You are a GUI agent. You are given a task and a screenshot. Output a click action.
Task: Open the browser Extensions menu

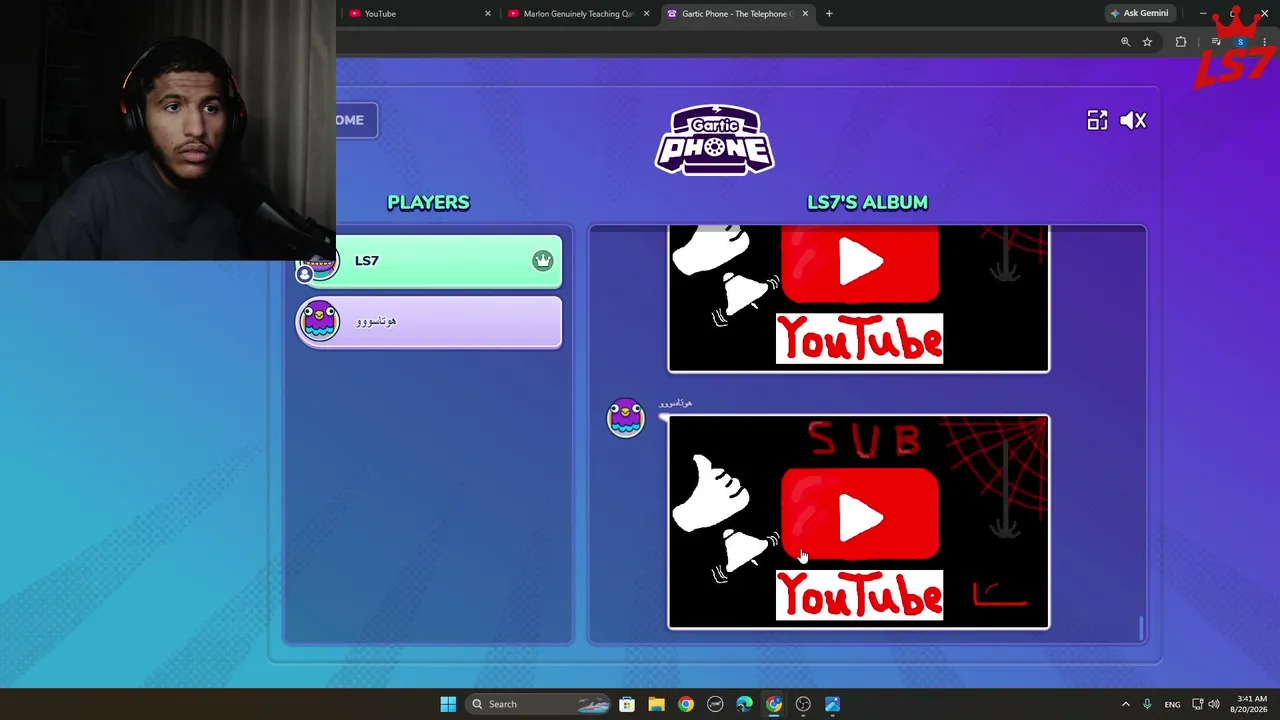click(x=1181, y=42)
